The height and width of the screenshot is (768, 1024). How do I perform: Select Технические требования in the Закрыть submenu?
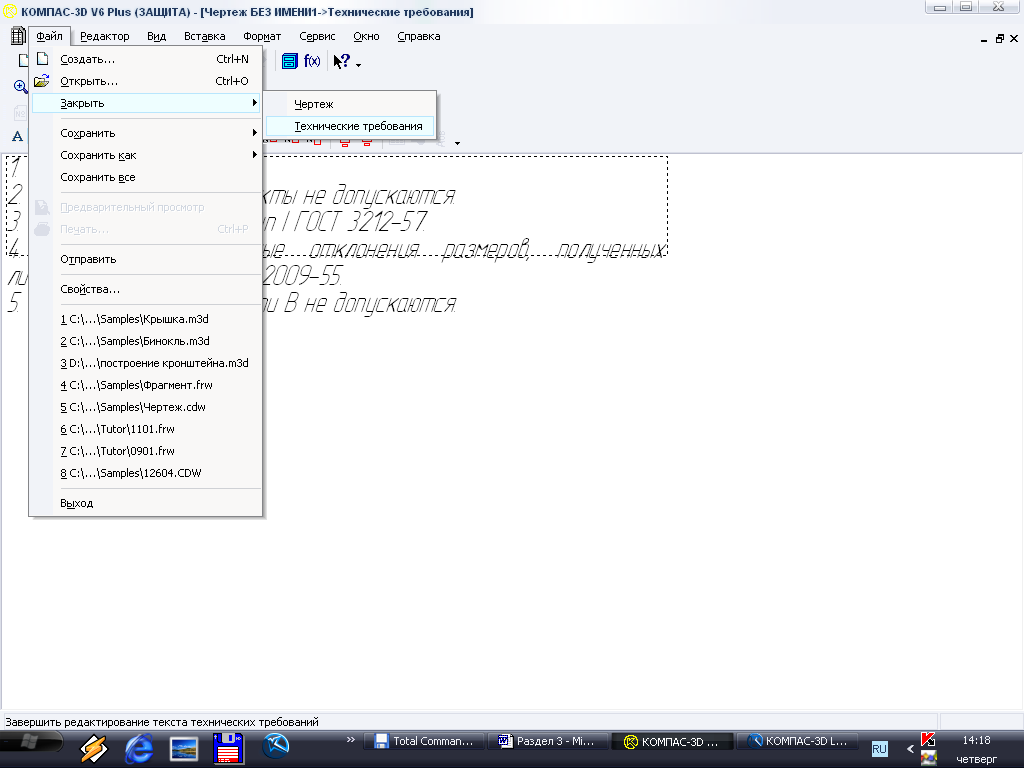(351, 126)
